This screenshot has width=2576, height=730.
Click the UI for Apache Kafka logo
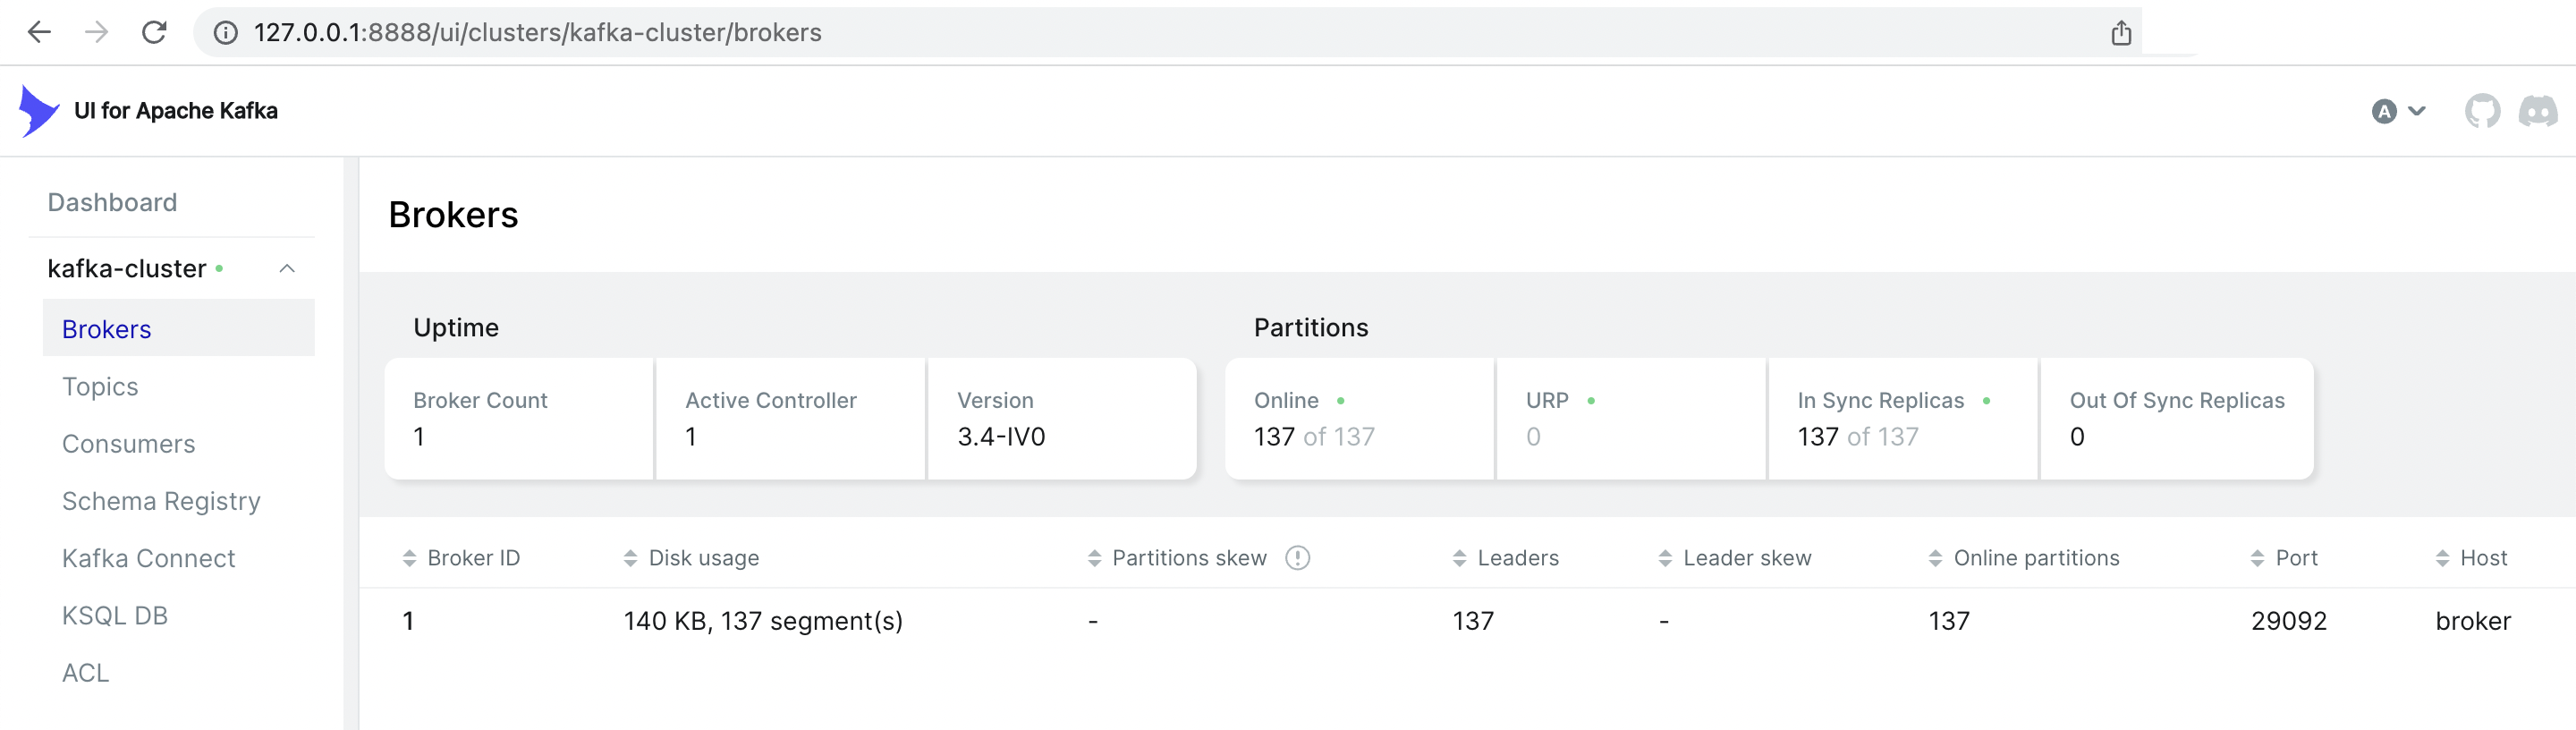[x=40, y=111]
